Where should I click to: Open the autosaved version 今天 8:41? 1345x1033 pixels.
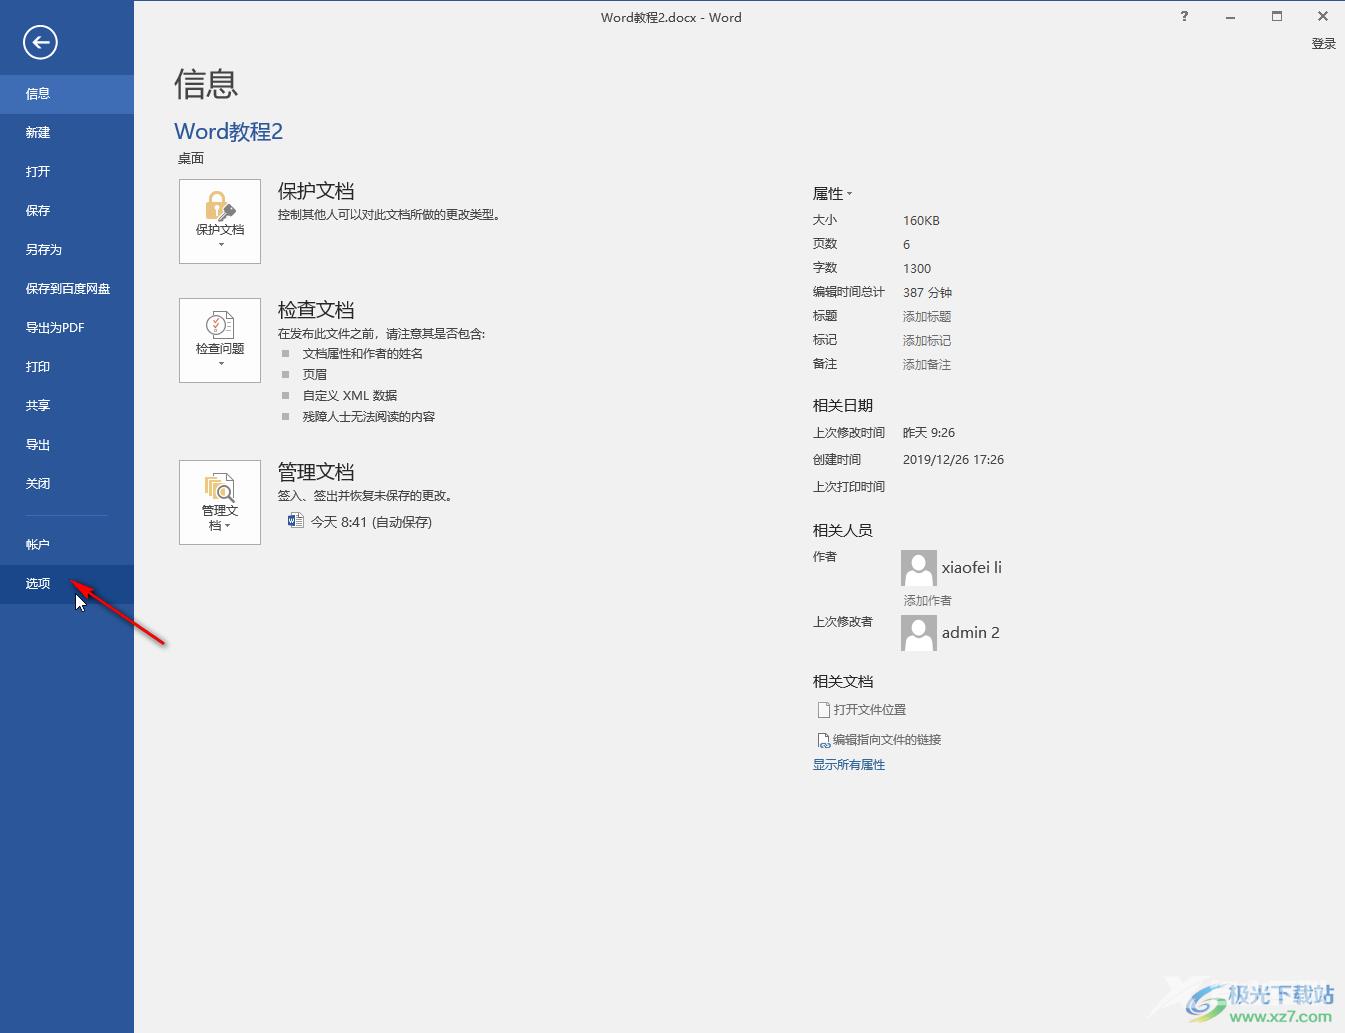click(x=360, y=522)
